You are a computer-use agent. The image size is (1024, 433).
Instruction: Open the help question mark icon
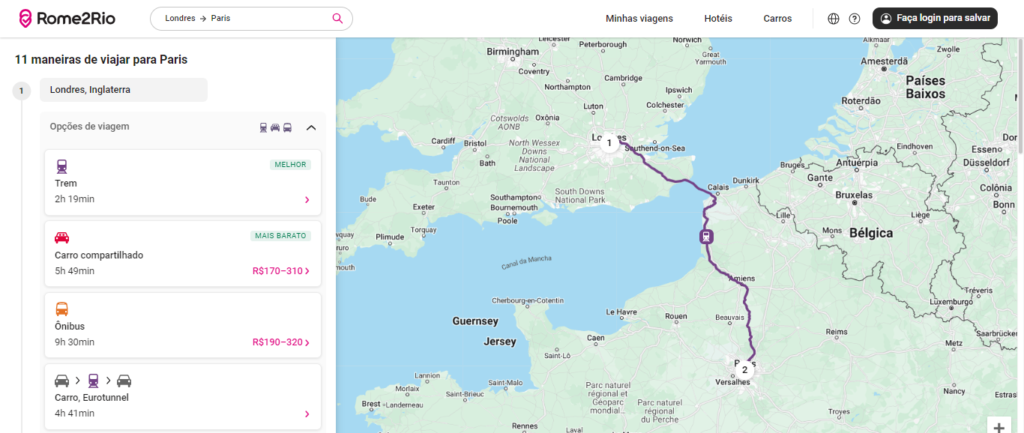pos(854,18)
